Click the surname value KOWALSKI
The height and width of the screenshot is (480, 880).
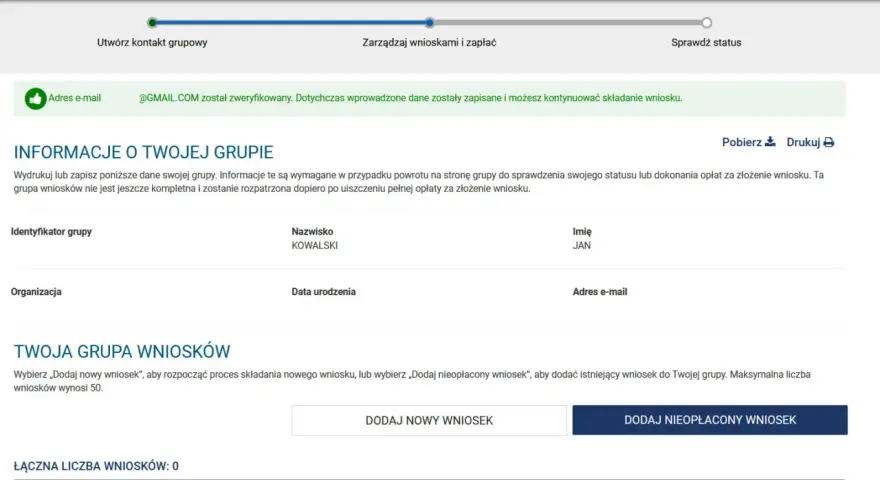(x=315, y=246)
